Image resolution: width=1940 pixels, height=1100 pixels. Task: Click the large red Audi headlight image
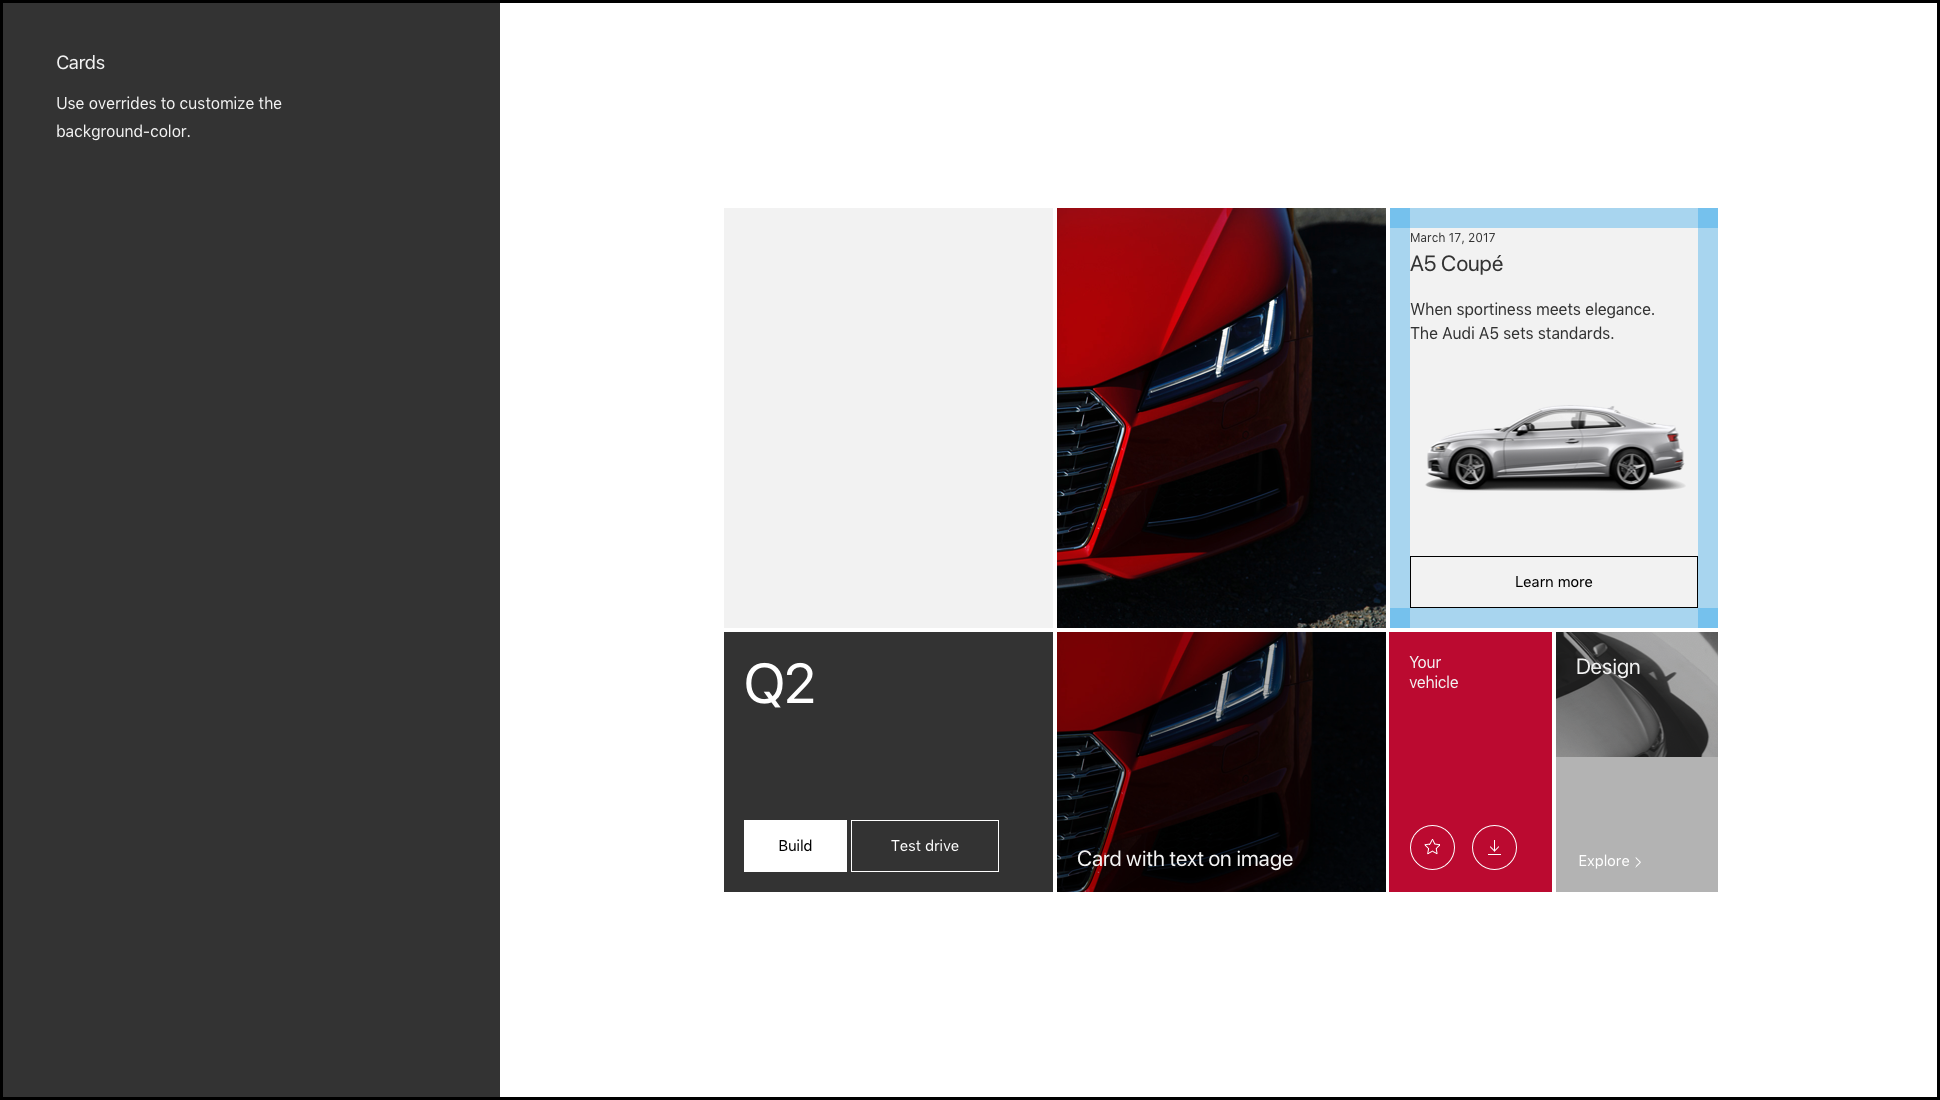(x=1221, y=418)
